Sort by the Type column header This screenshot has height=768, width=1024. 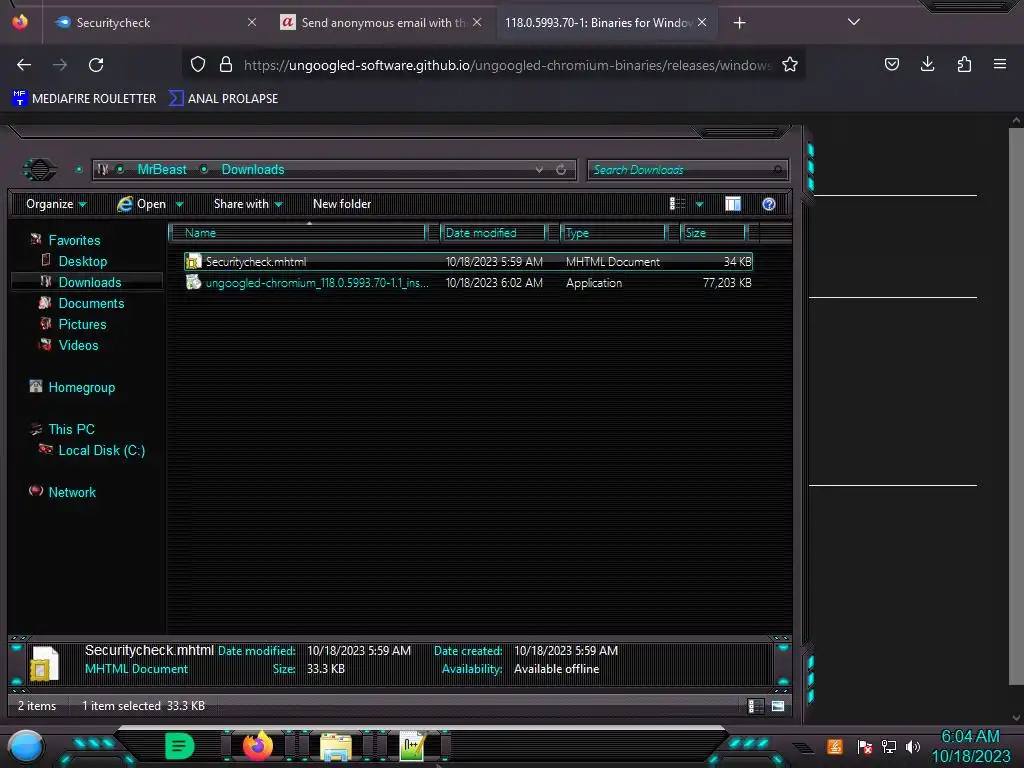click(x=613, y=233)
